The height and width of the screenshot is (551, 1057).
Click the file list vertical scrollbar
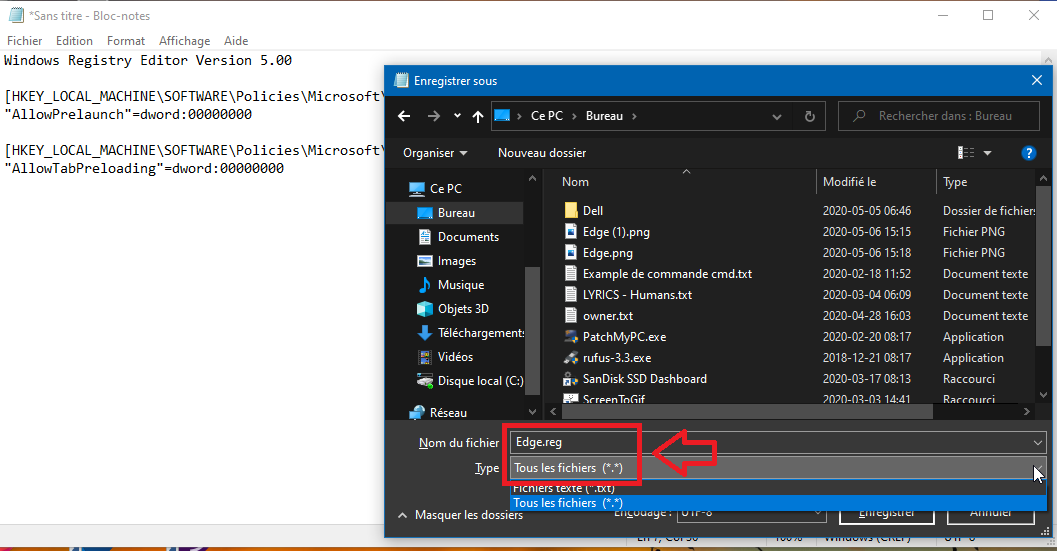pyautogui.click(x=1043, y=266)
